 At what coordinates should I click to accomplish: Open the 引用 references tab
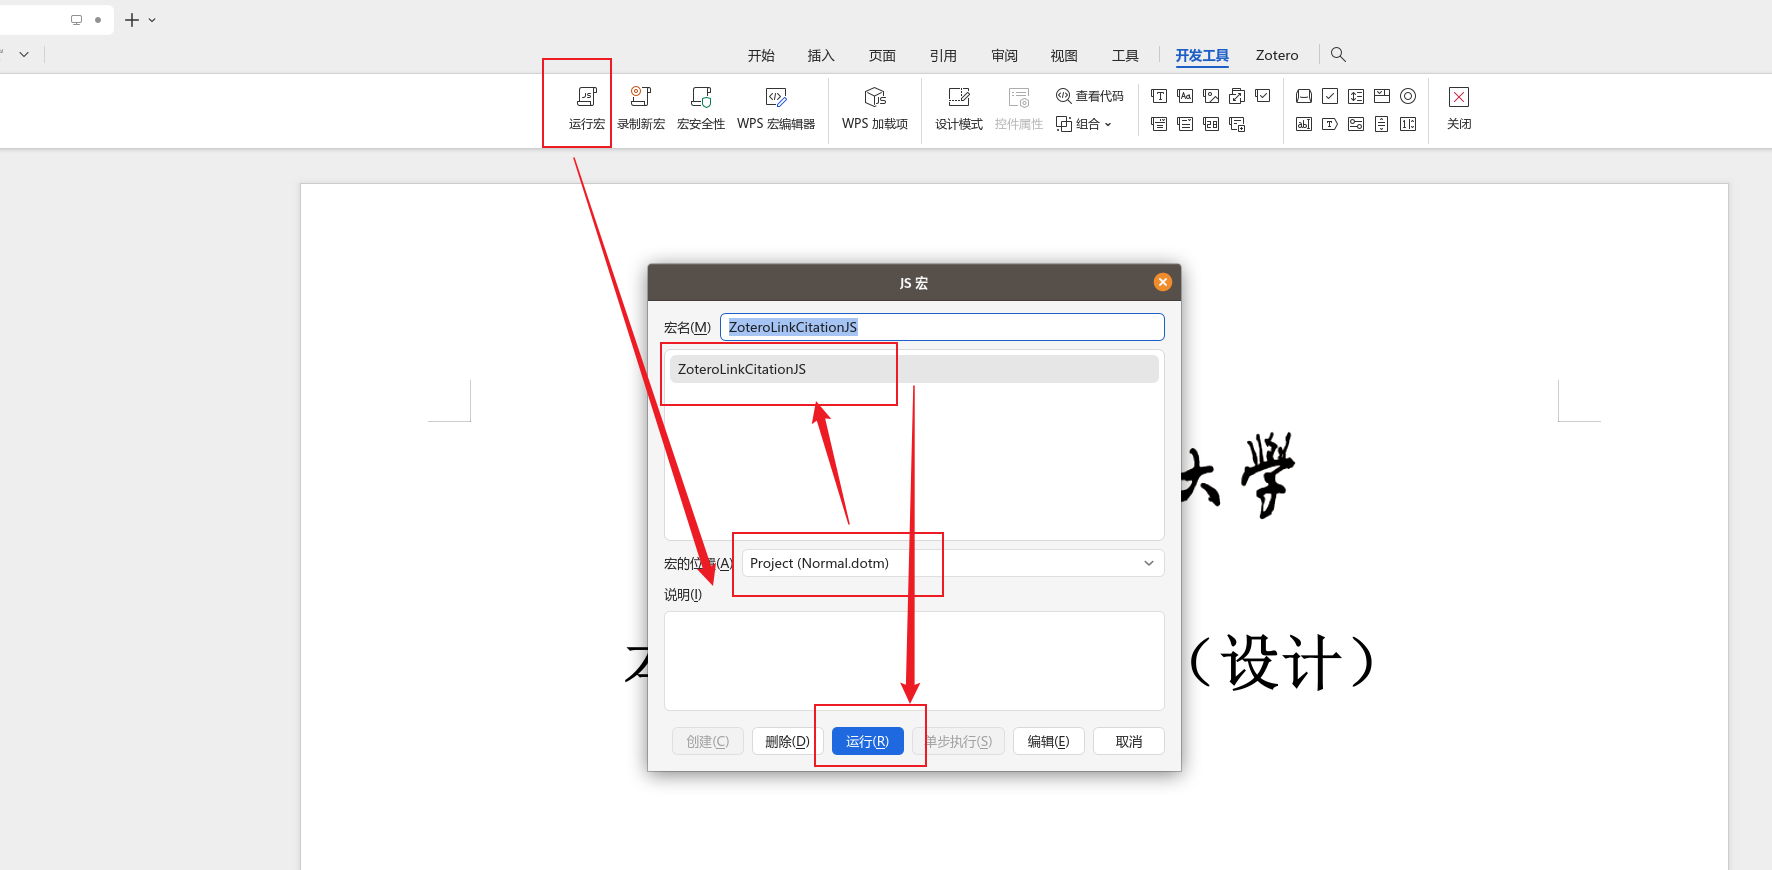tap(943, 56)
